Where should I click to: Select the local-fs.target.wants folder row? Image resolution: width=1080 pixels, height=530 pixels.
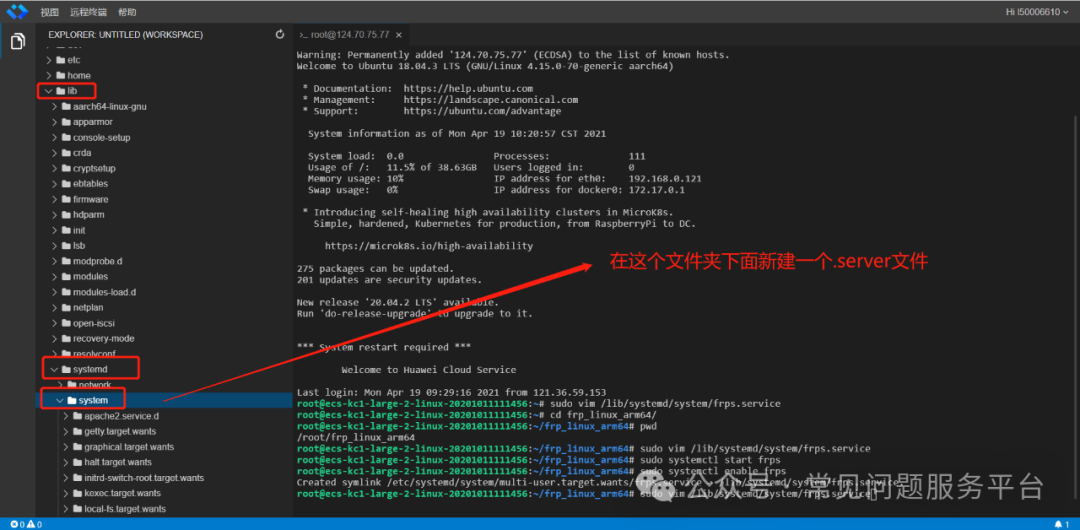164,509
